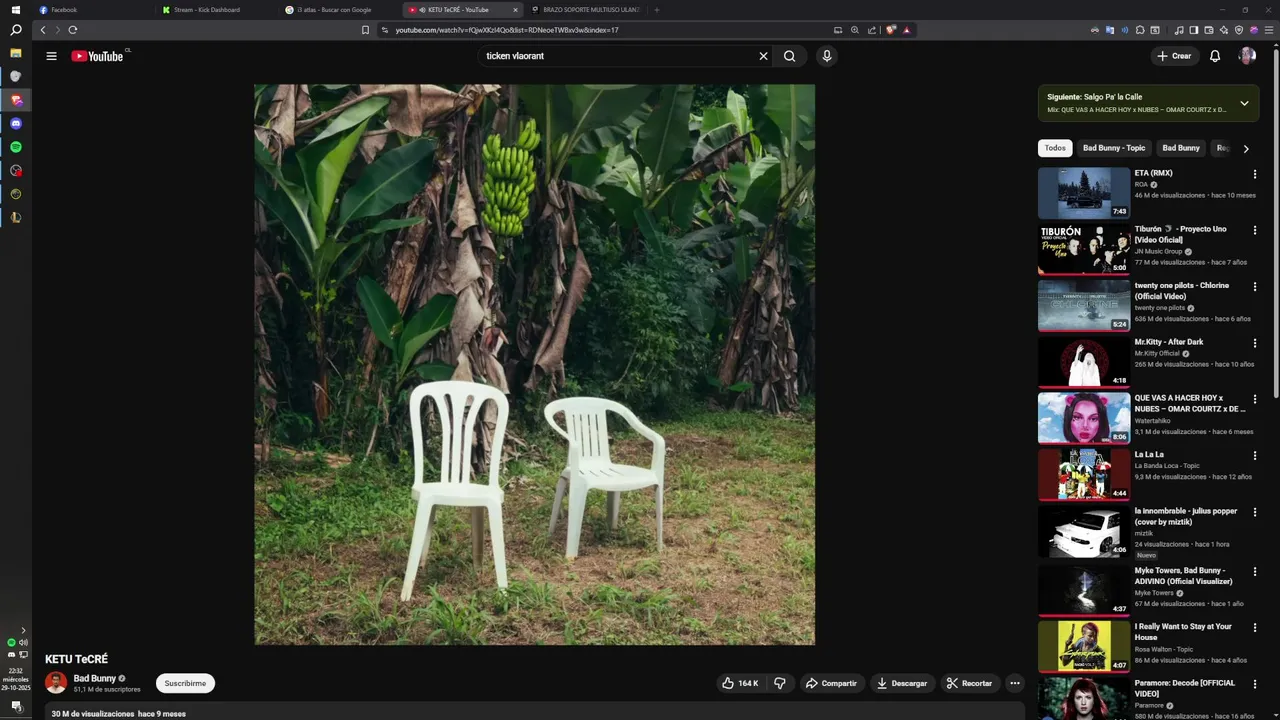Clear the search box with the X
Image resolution: width=1280 pixels, height=720 pixels.
click(763, 56)
